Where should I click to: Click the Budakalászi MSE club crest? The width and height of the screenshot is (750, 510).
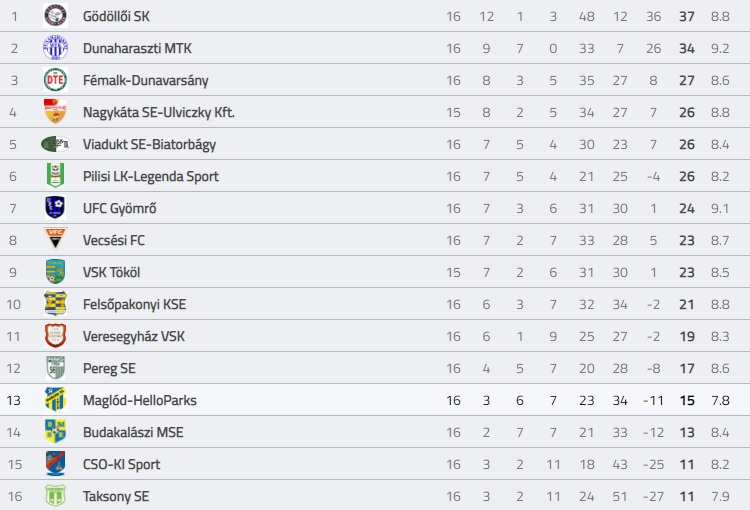pos(55,432)
